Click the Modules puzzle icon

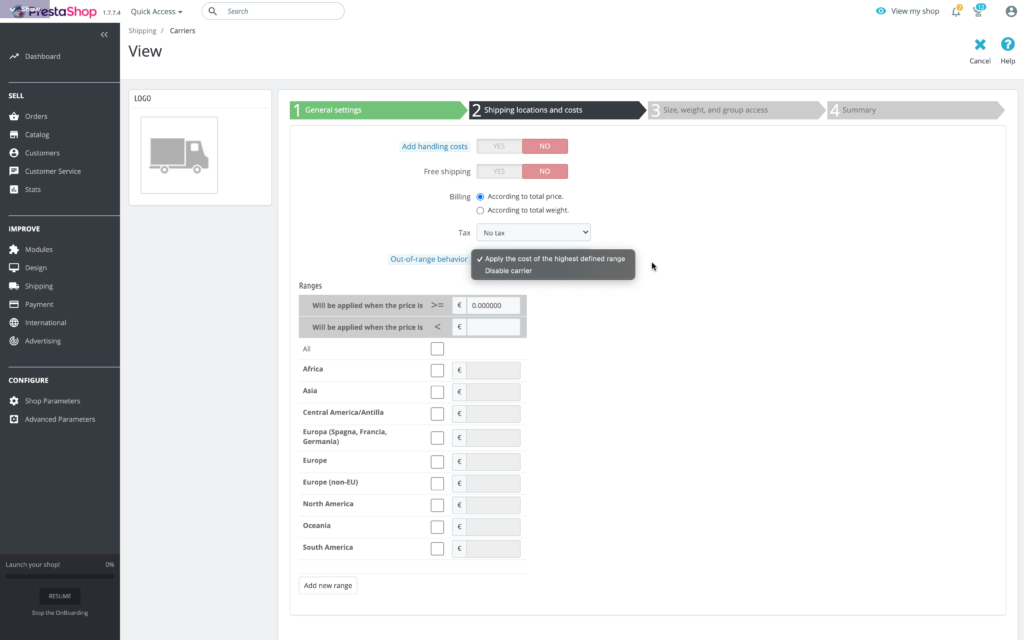click(14, 249)
